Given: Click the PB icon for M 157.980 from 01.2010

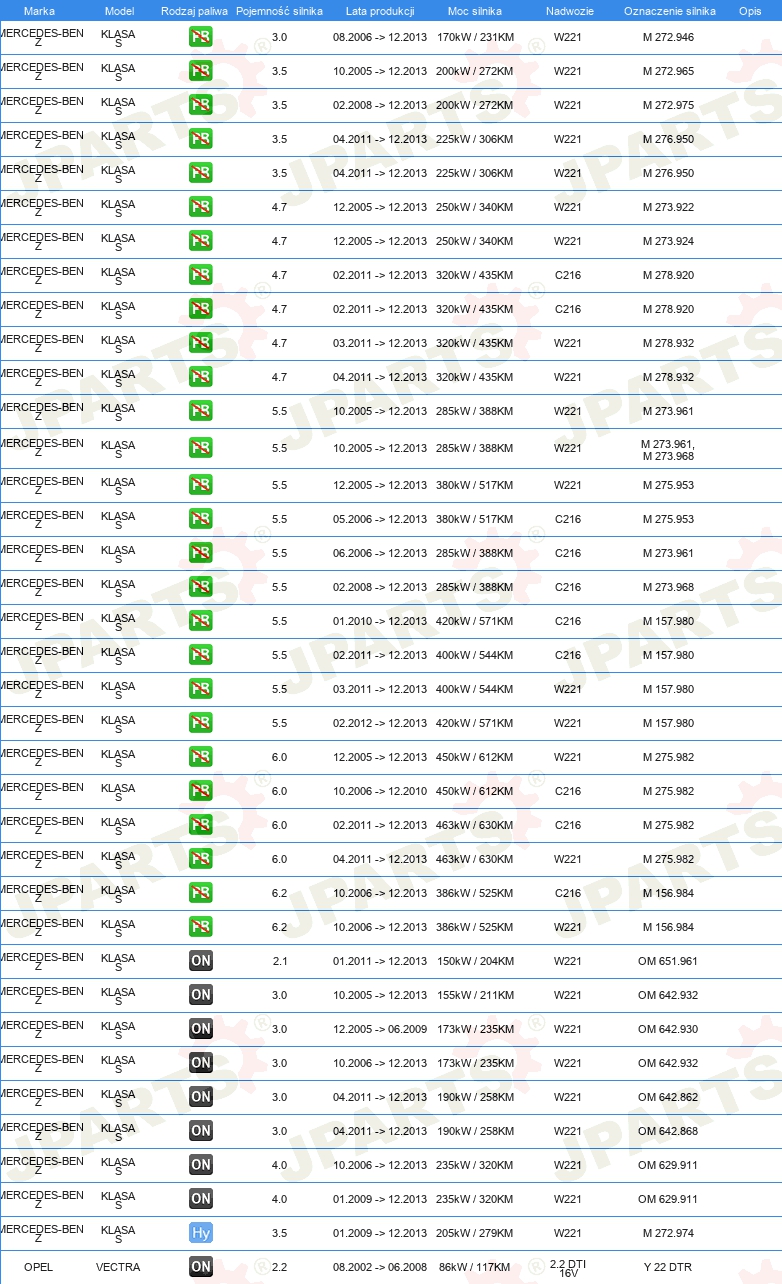Looking at the screenshot, I should click(x=201, y=621).
